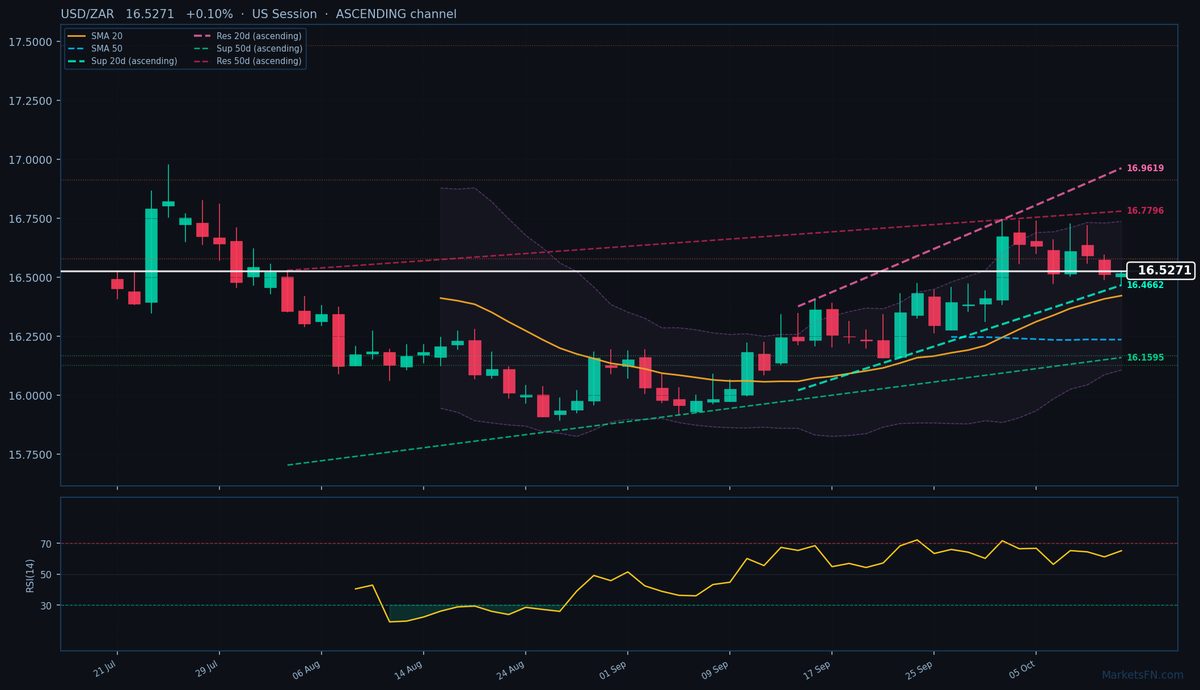Image resolution: width=1200 pixels, height=690 pixels.
Task: Click the 17.2500 y-axis label
Action: click(30, 101)
